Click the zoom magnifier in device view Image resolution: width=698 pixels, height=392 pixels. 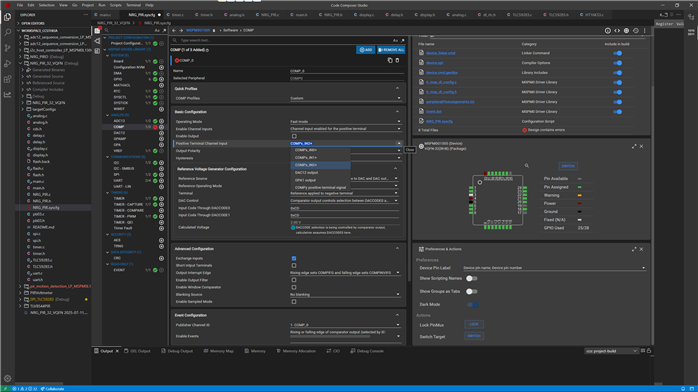pyautogui.click(x=527, y=166)
